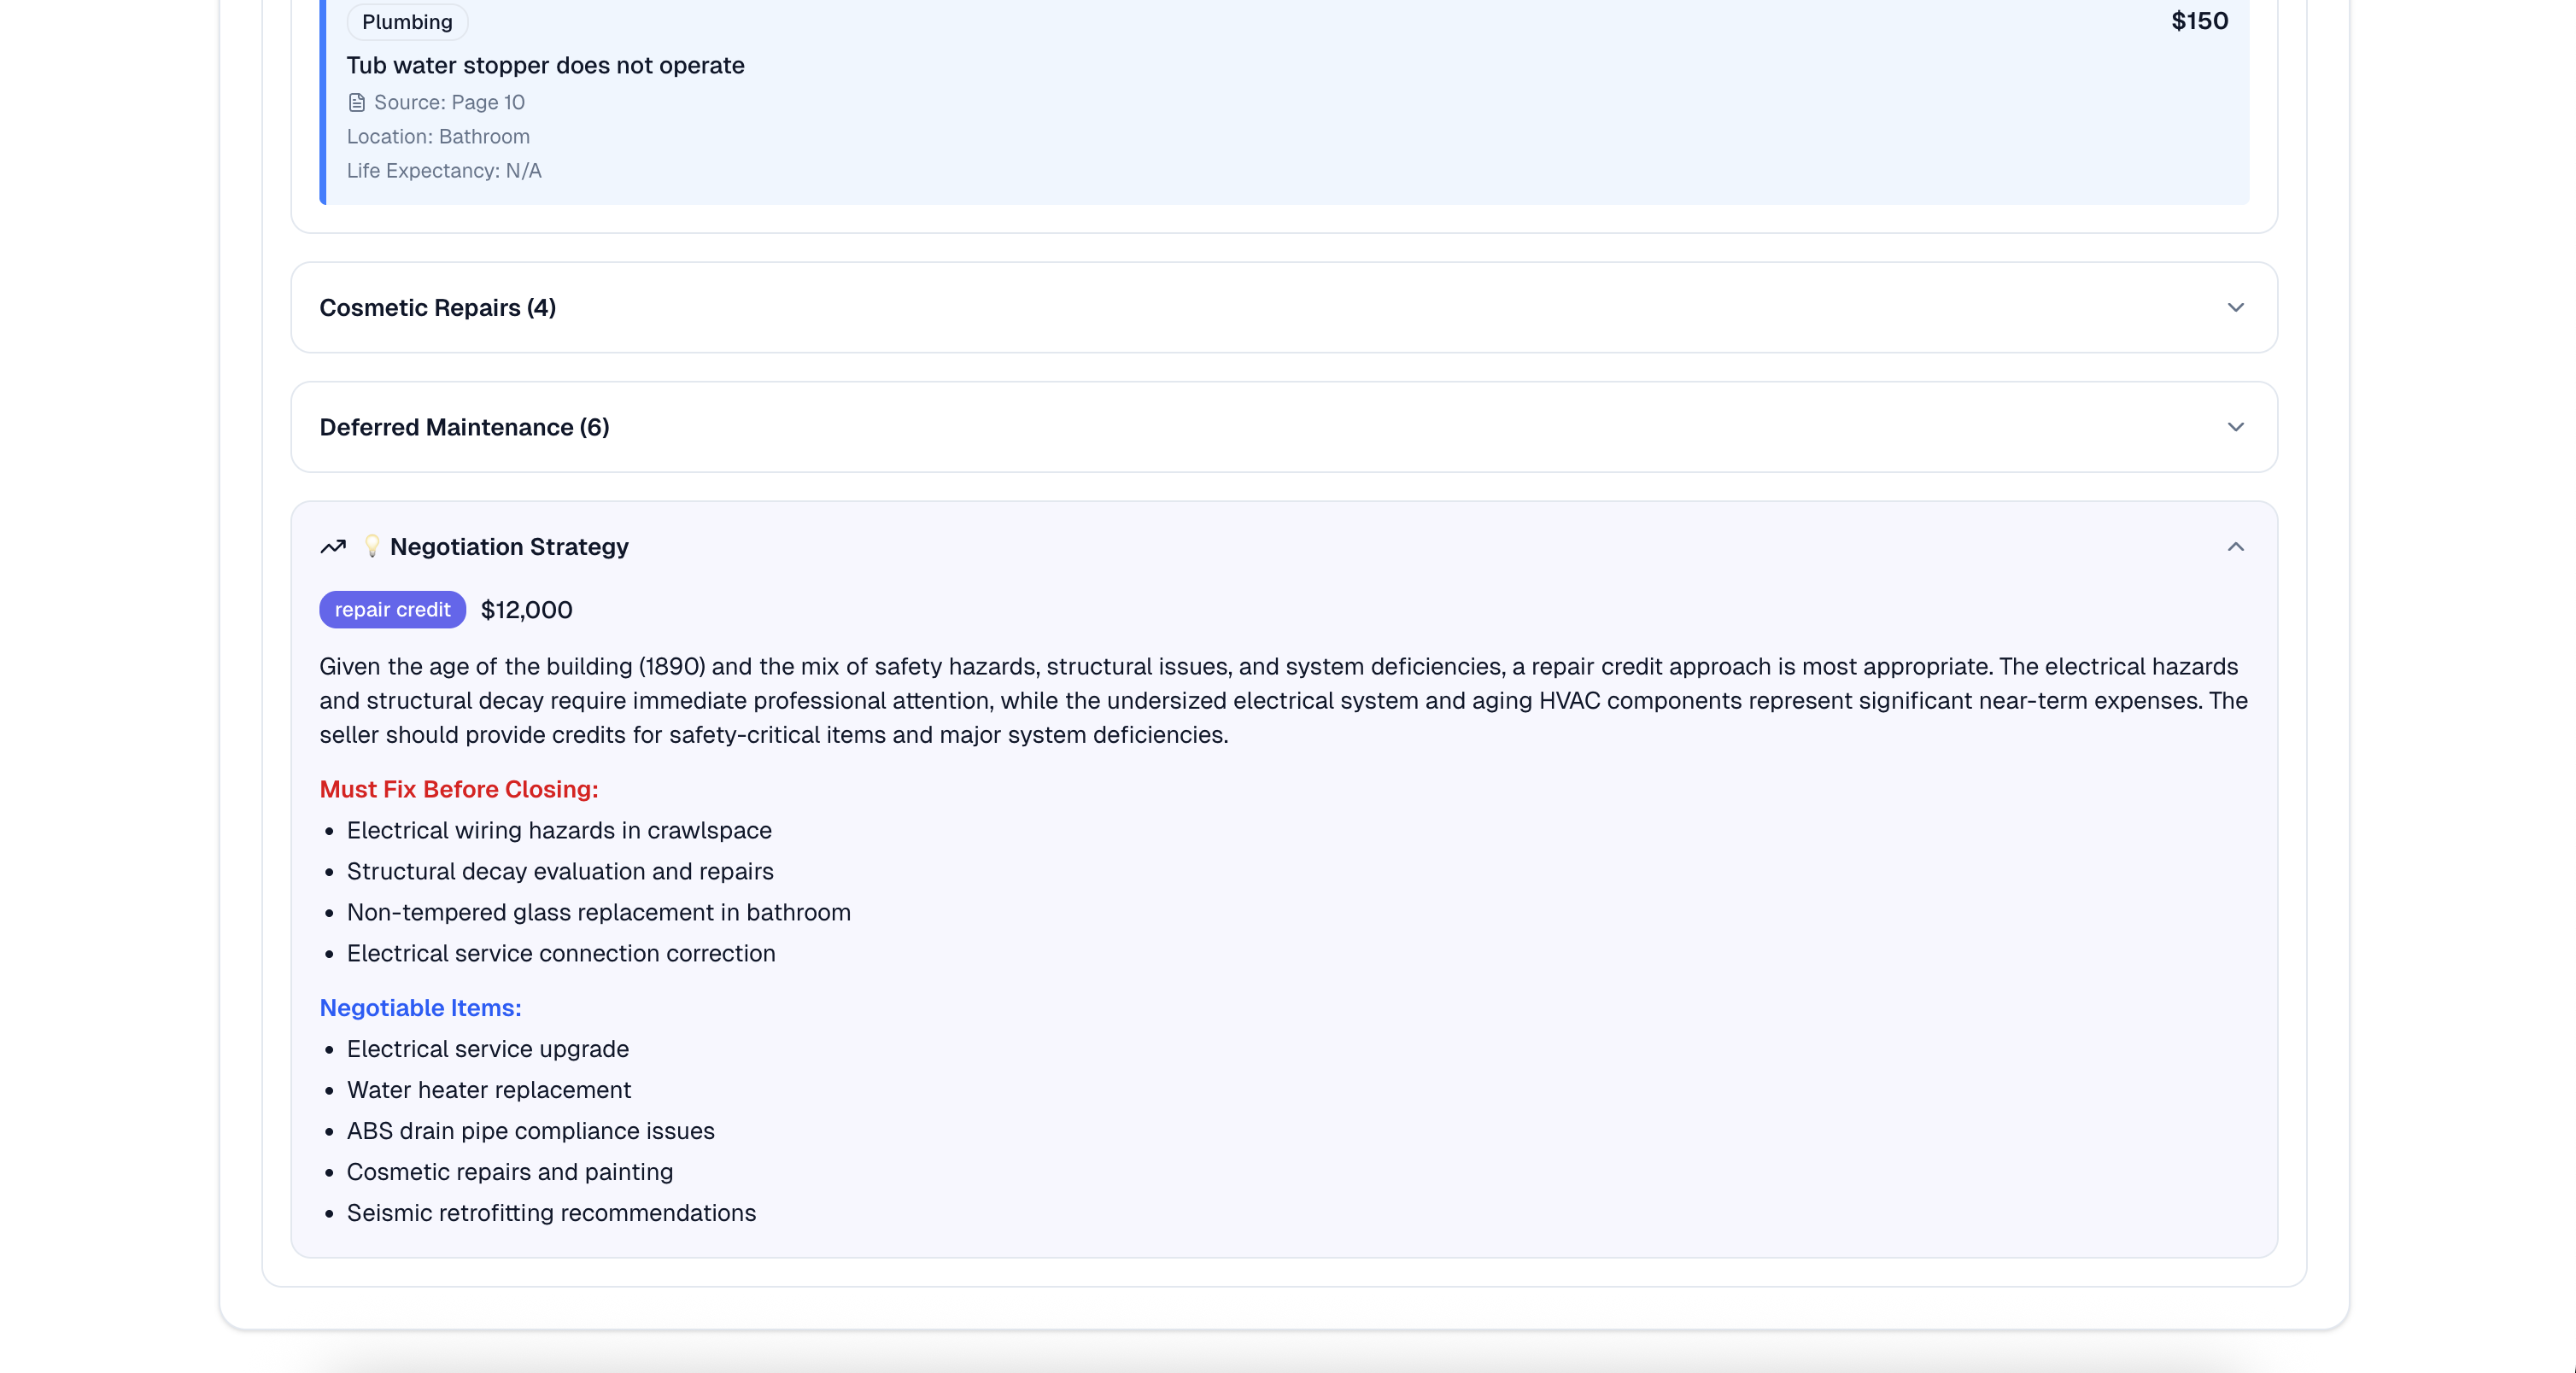Click the repair credit badge
This screenshot has height=1373, width=2576.
pyautogui.click(x=392, y=609)
